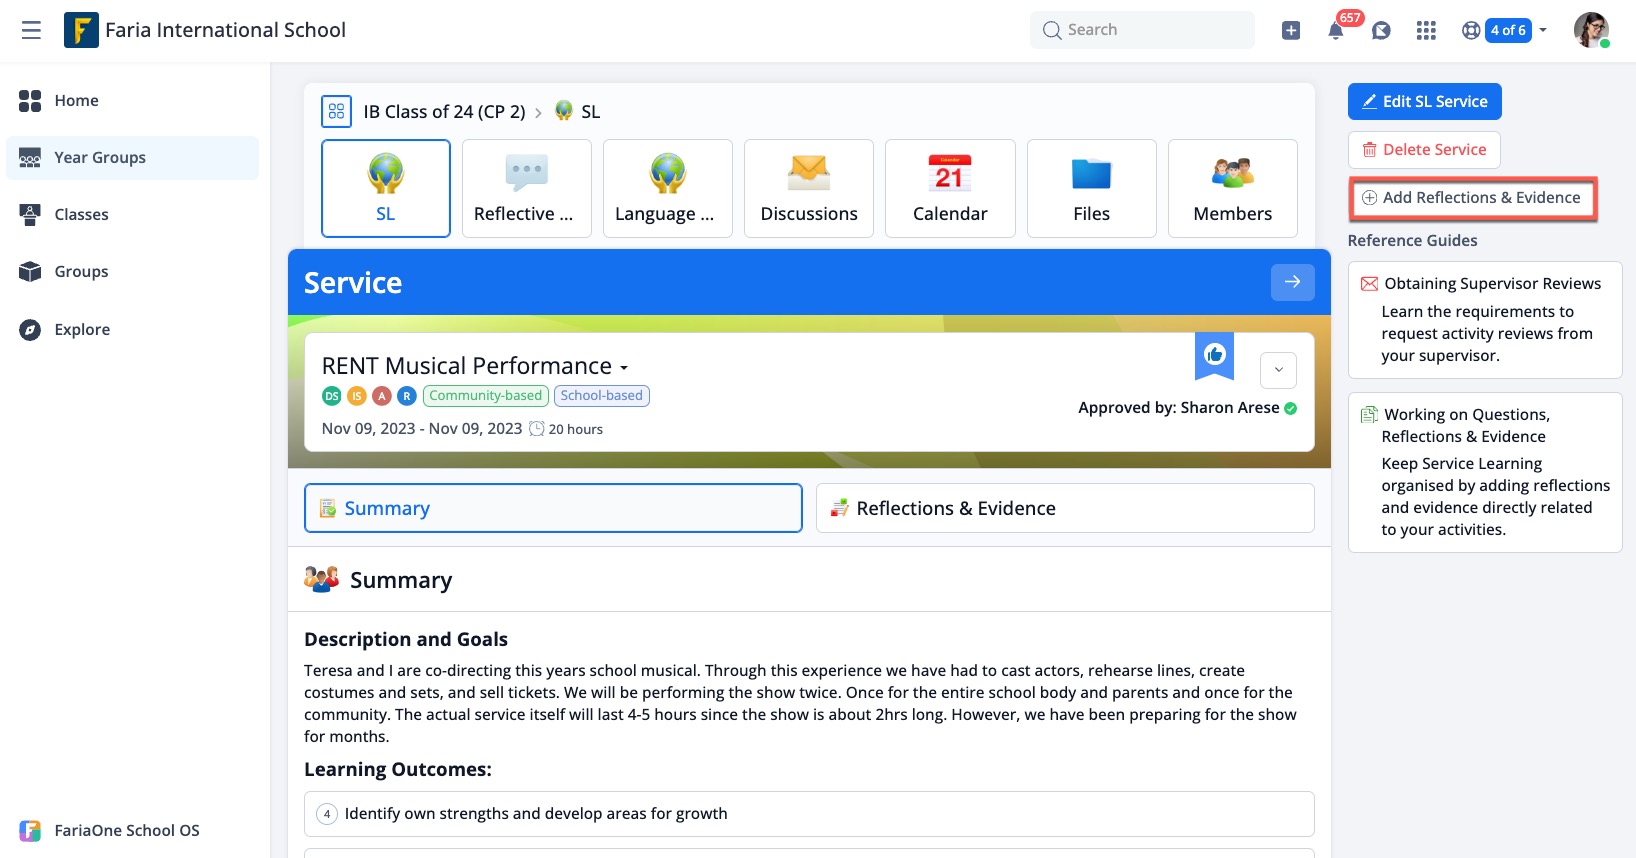Click Add Reflections & Evidence button
The image size is (1636, 858).
tap(1472, 198)
